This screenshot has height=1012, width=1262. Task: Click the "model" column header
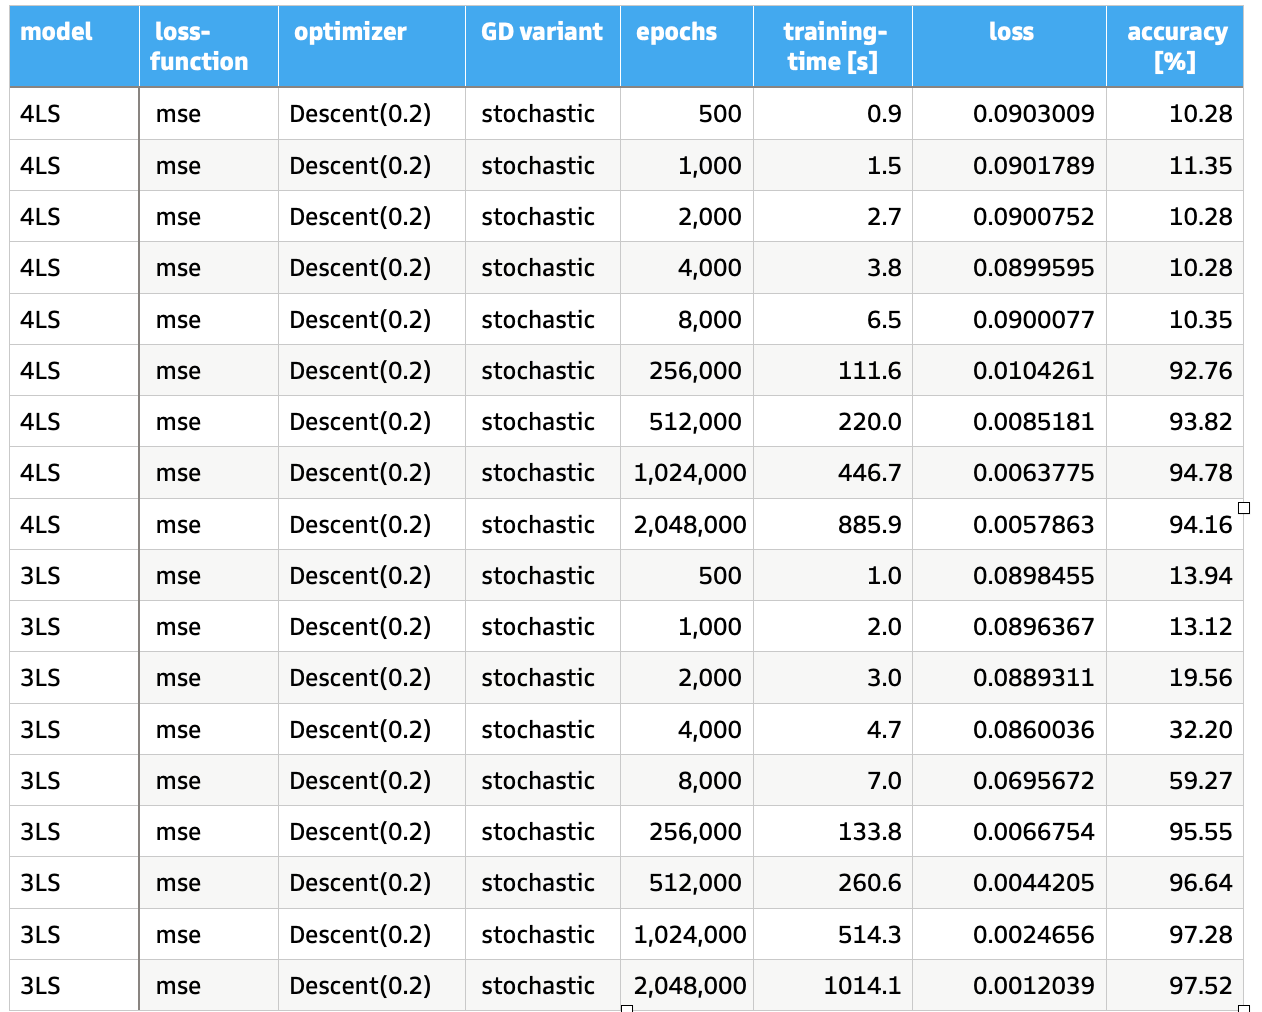56,32
